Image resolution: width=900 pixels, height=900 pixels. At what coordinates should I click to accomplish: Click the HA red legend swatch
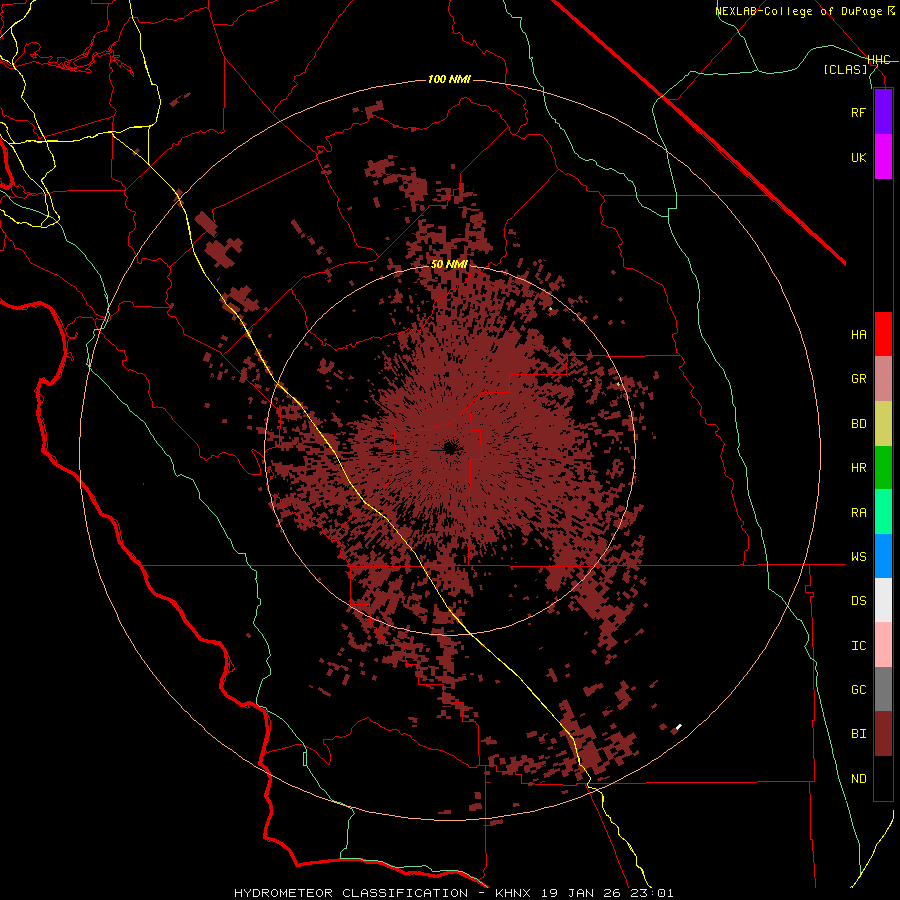coord(883,334)
